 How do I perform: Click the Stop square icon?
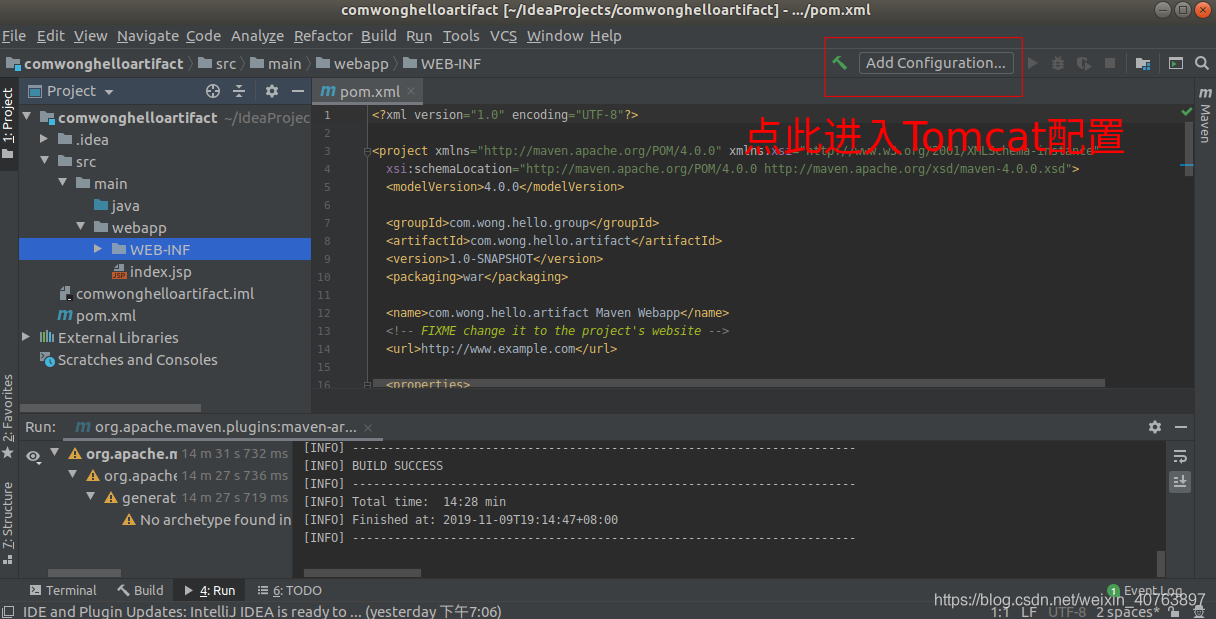point(1110,63)
